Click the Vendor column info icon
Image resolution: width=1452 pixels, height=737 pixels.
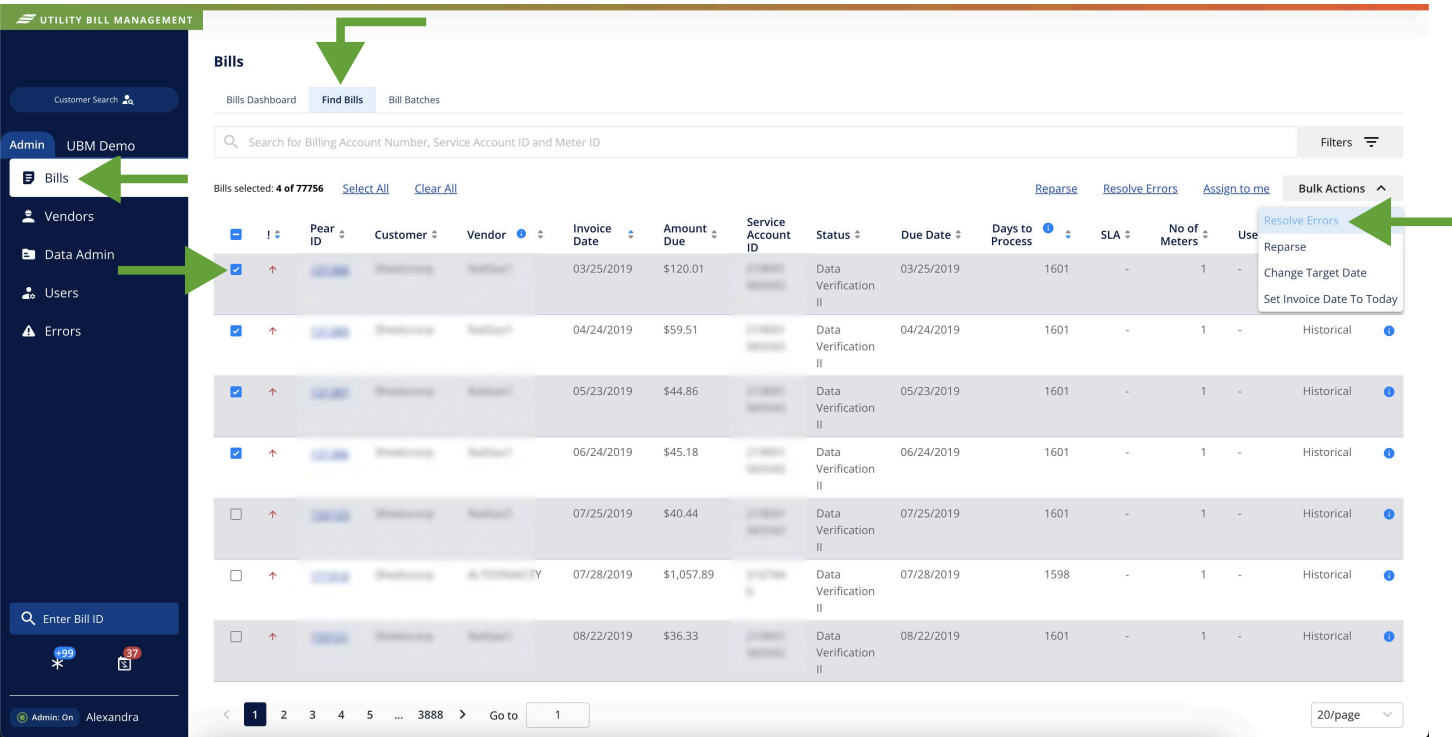[x=521, y=234]
